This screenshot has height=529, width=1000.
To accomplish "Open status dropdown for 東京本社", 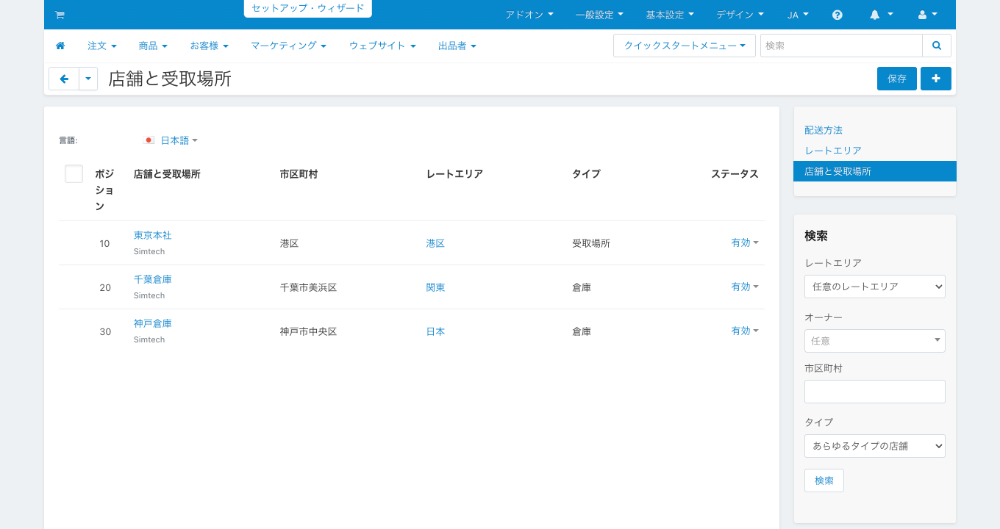I will [x=744, y=242].
